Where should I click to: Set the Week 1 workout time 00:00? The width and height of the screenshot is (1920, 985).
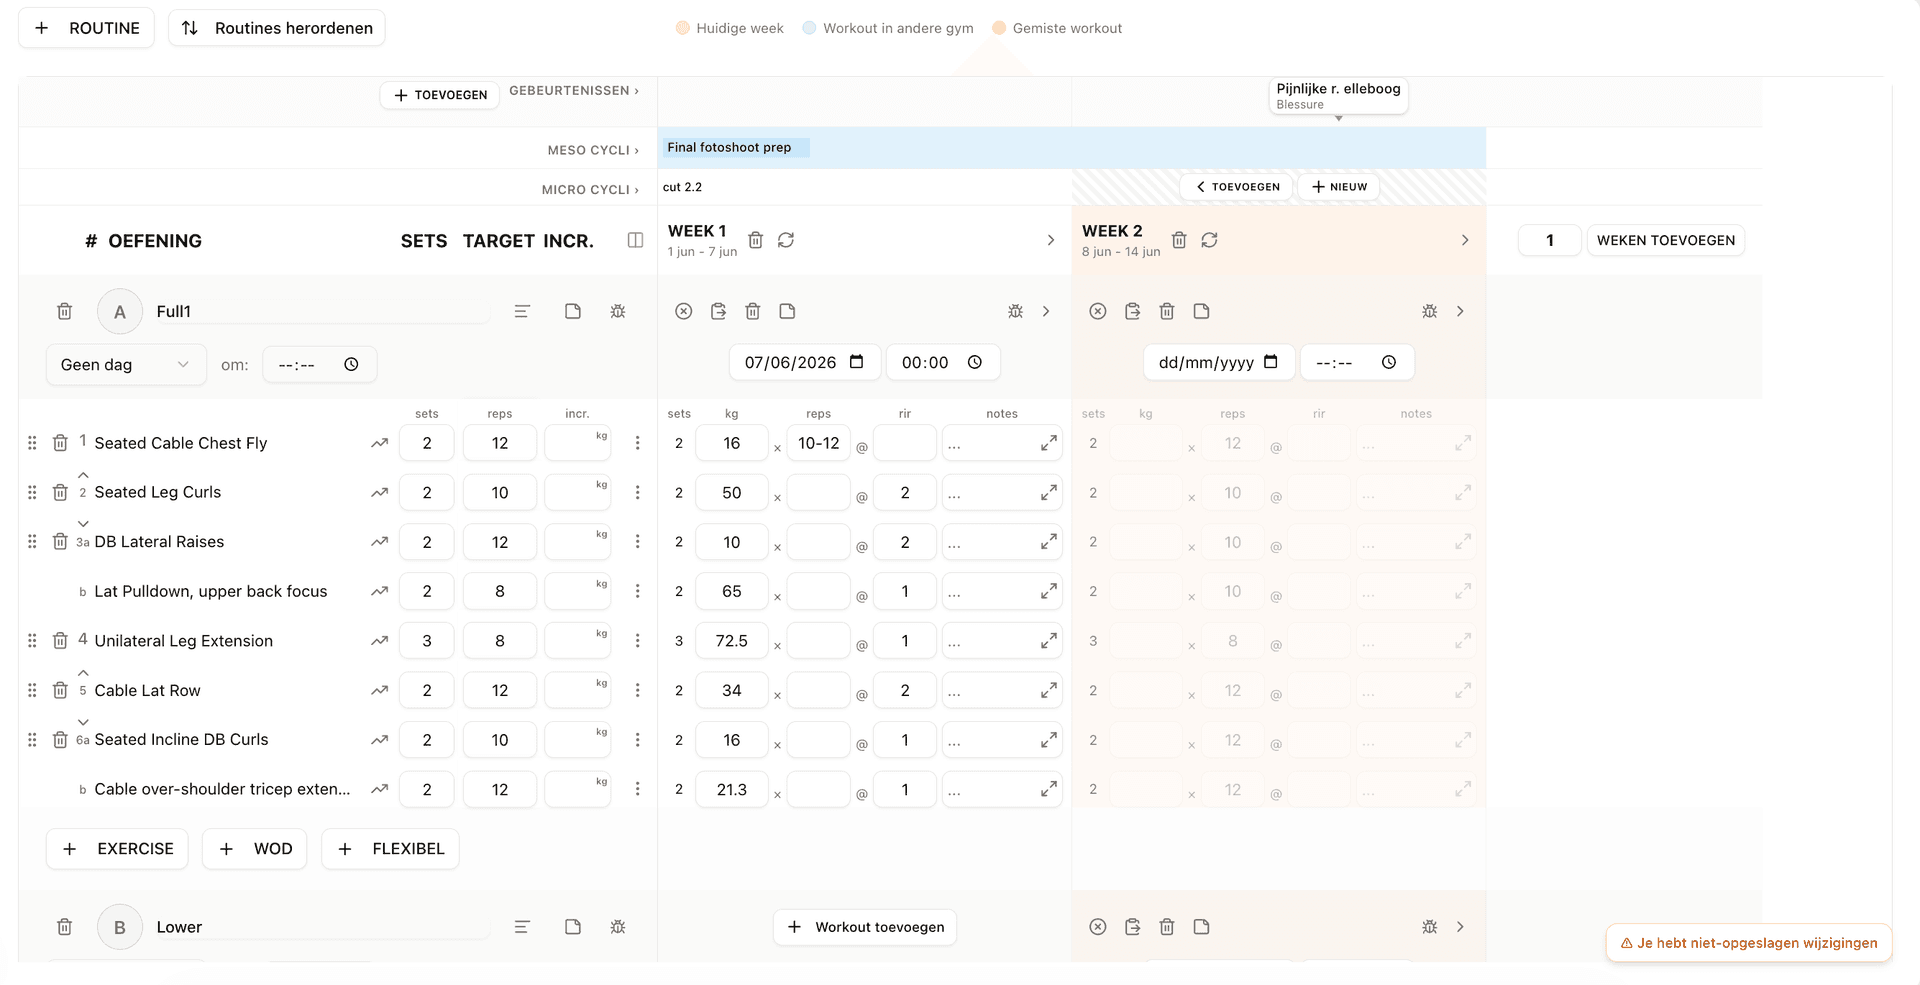click(x=943, y=362)
